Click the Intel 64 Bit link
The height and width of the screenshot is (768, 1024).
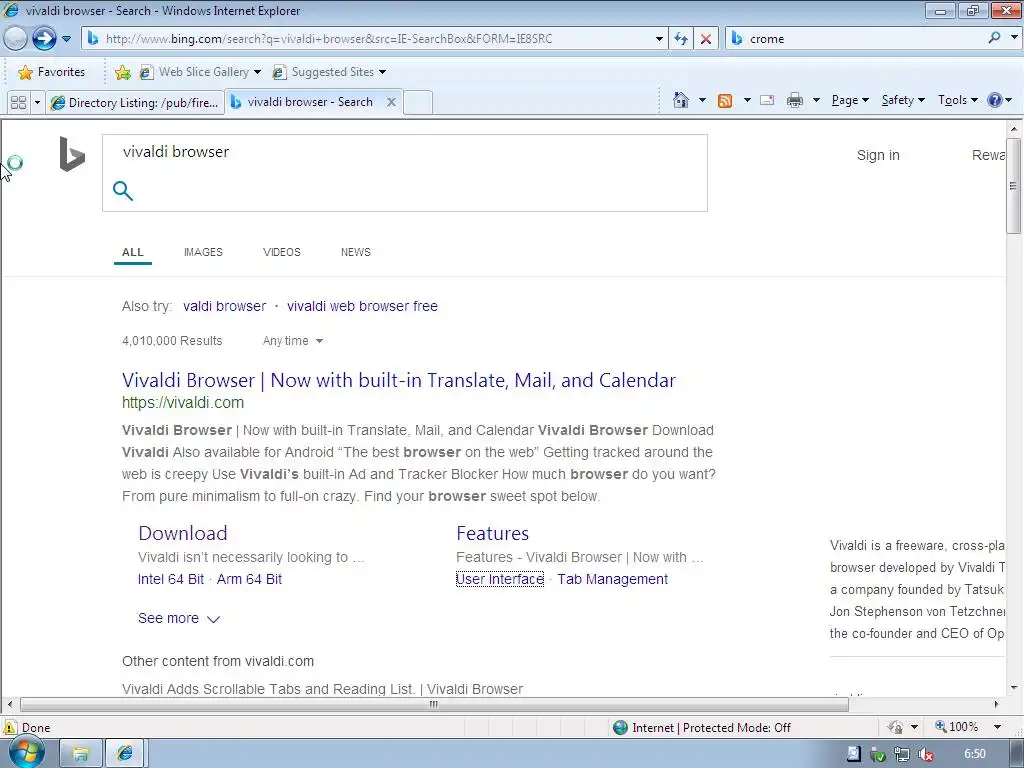point(170,579)
